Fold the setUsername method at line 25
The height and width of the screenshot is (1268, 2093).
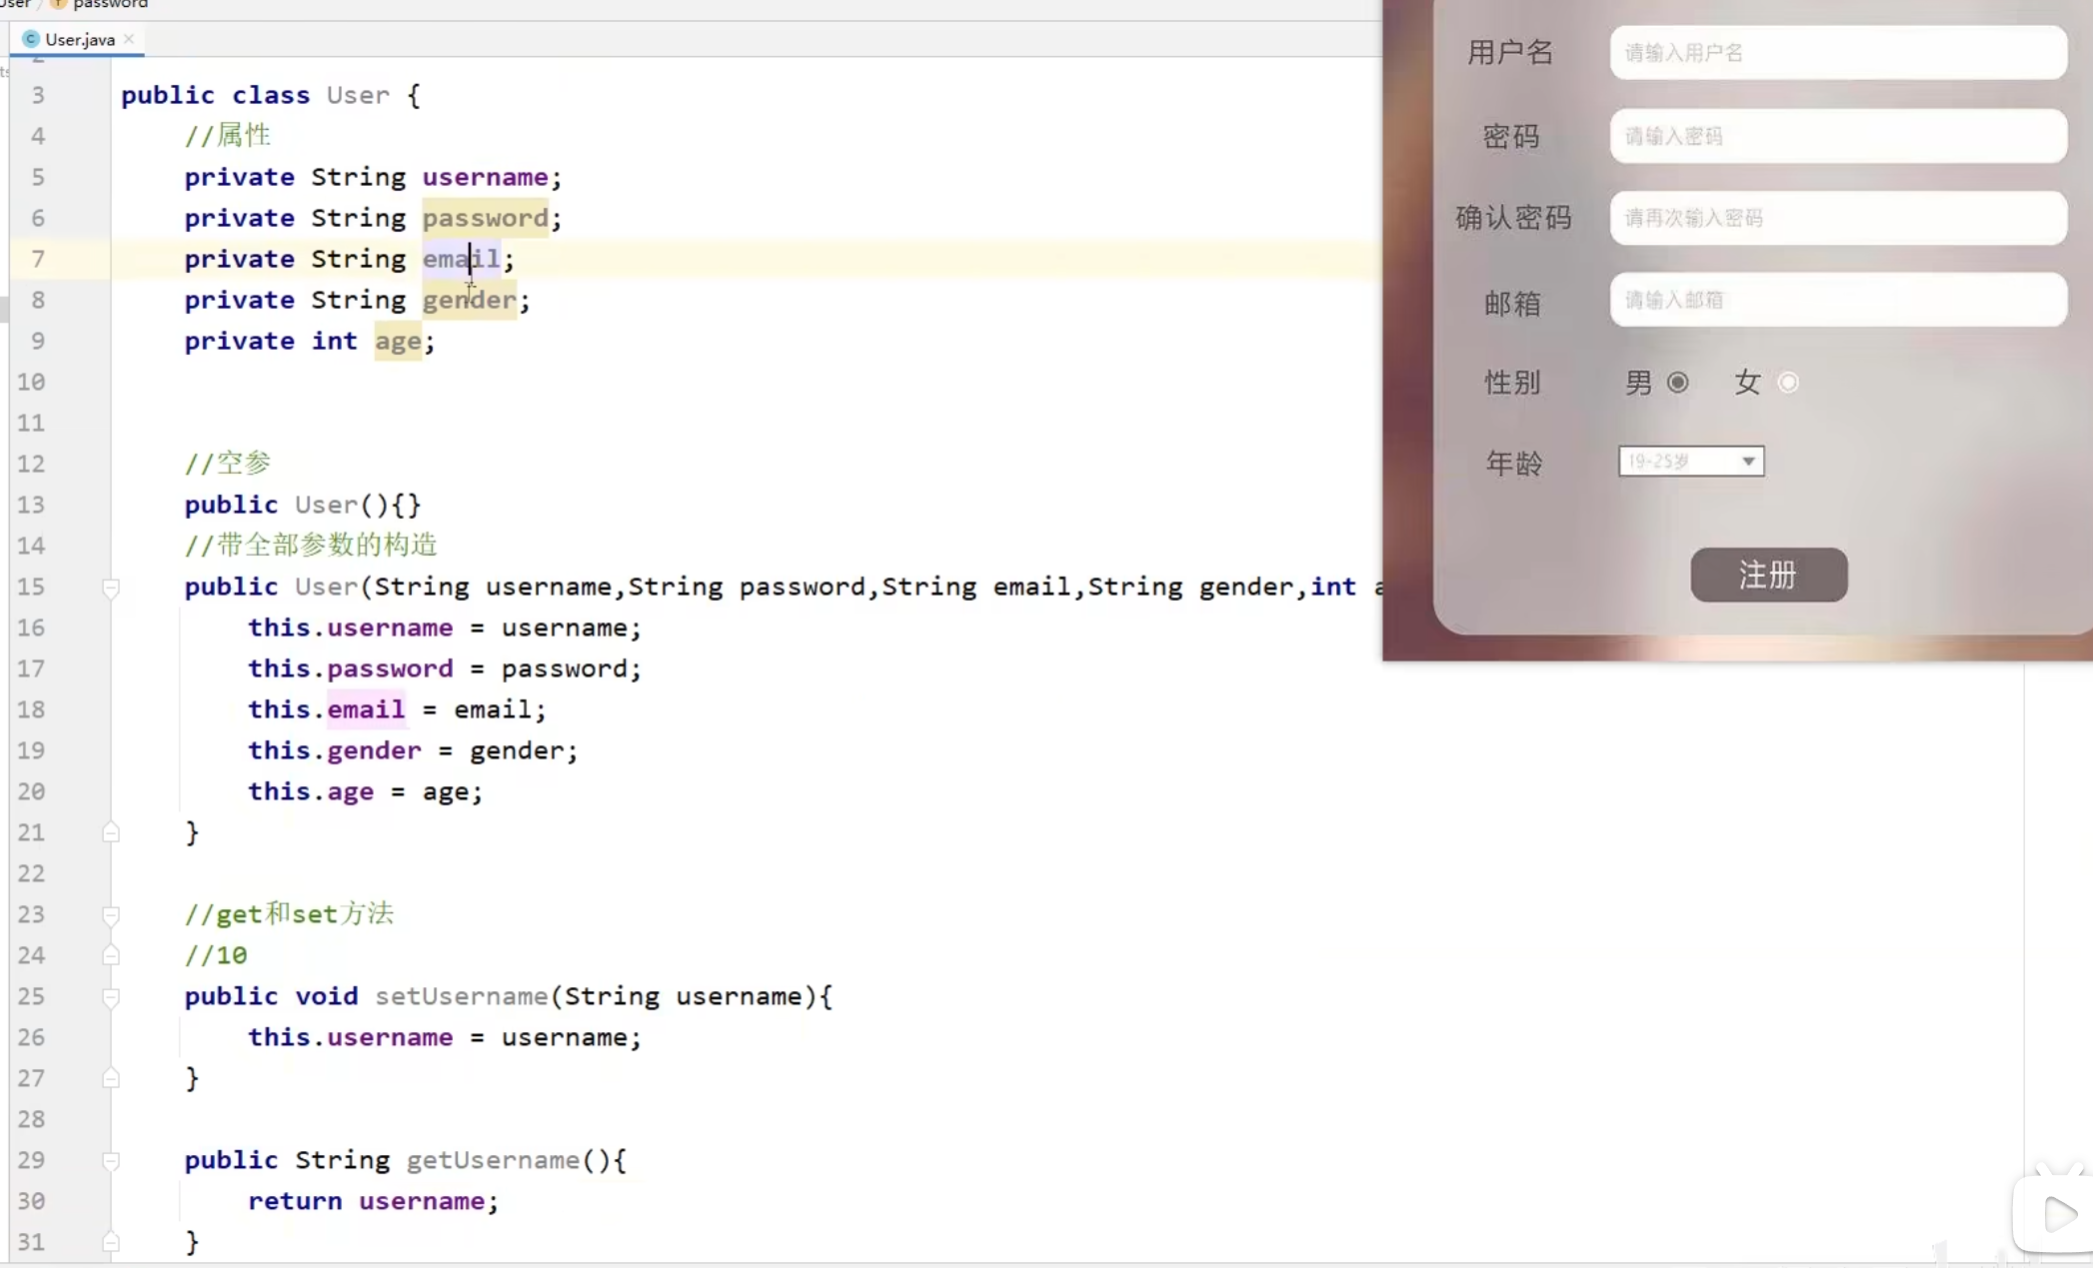[x=111, y=997]
